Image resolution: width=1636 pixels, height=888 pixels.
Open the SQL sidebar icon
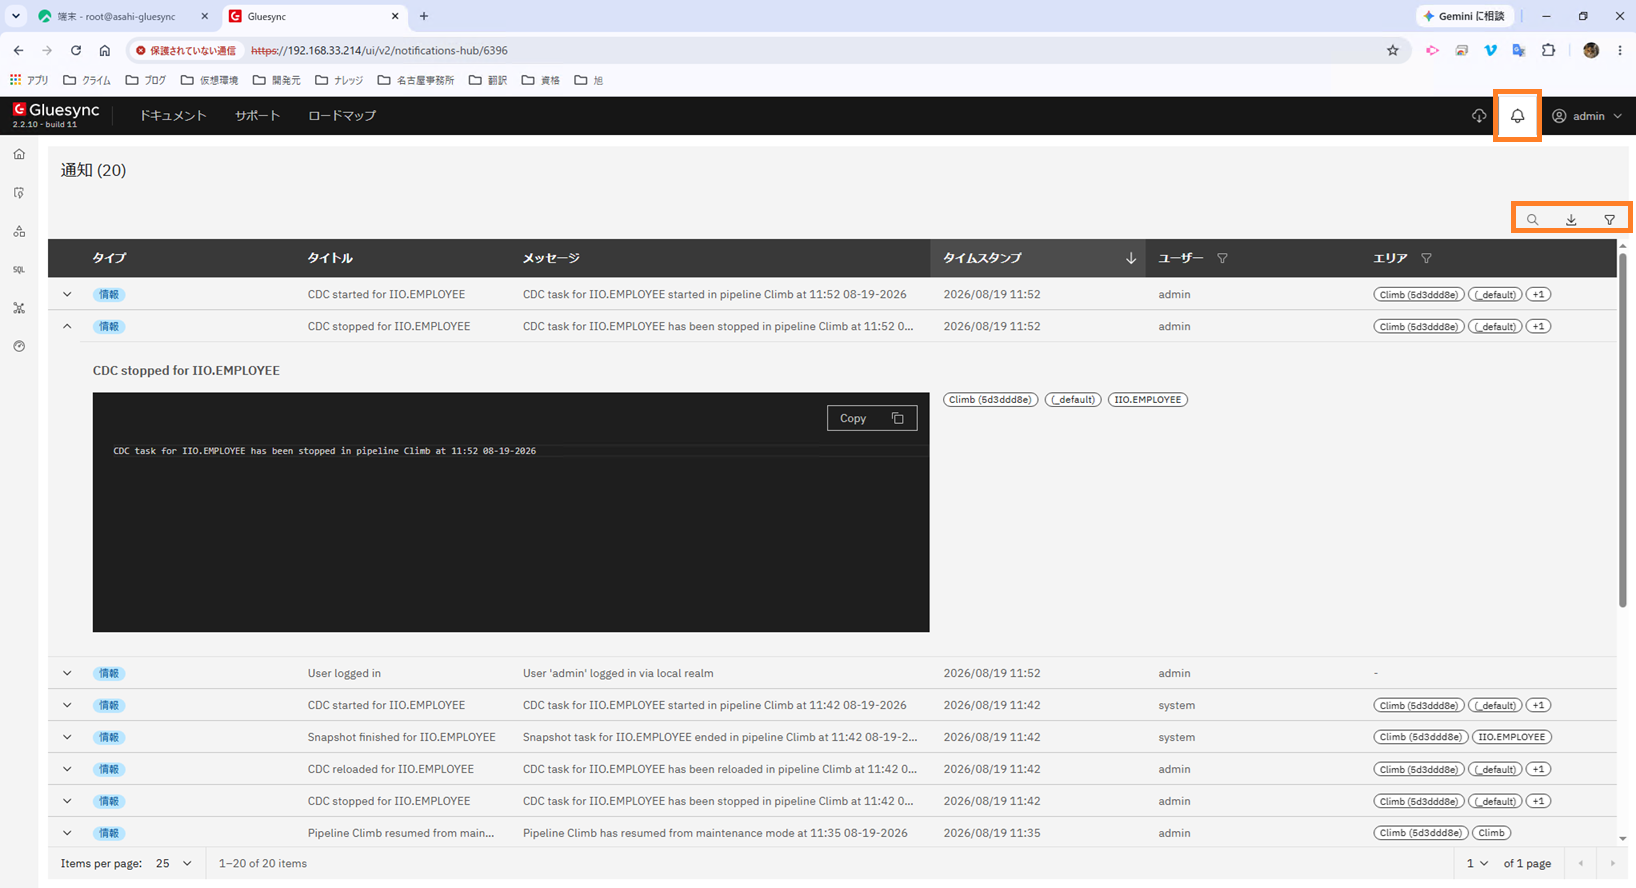19,270
